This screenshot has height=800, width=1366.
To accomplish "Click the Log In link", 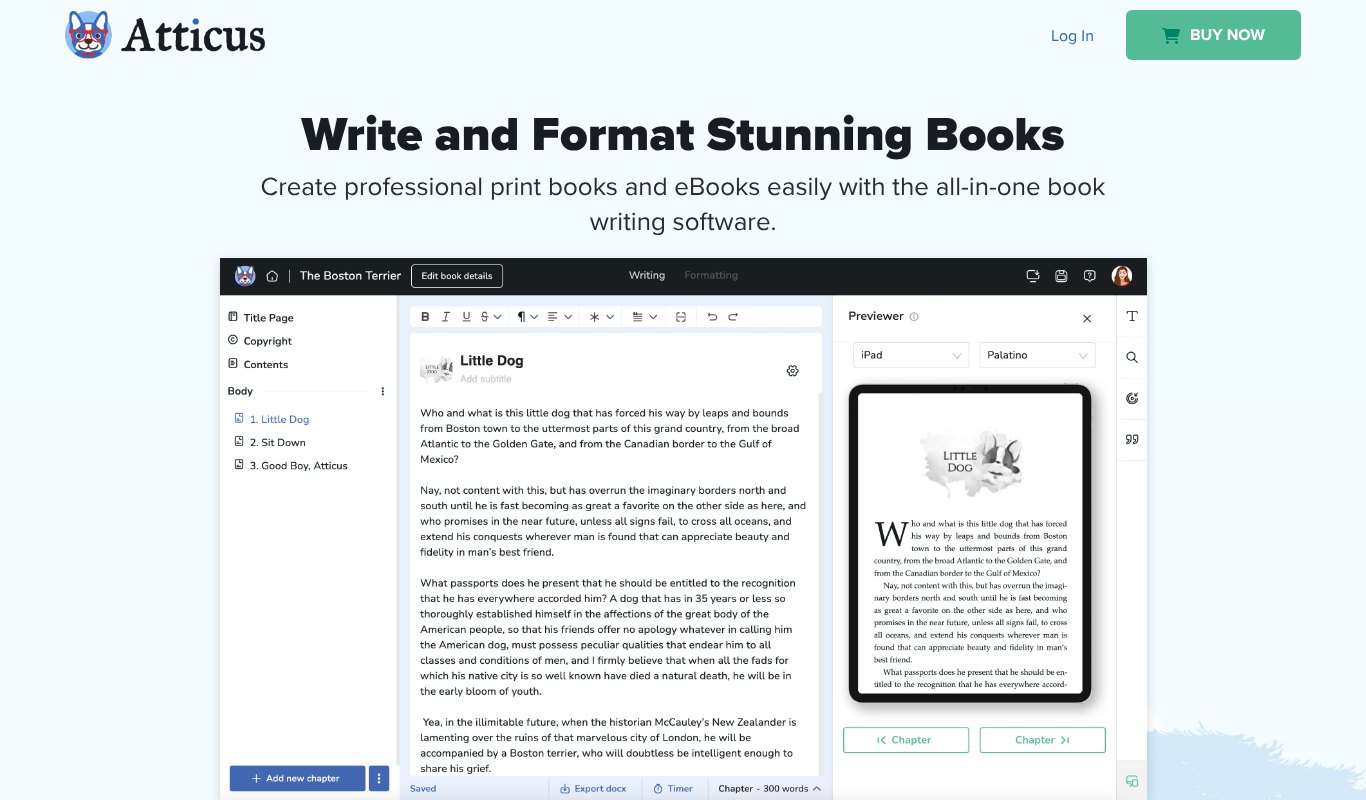I will [x=1072, y=36].
